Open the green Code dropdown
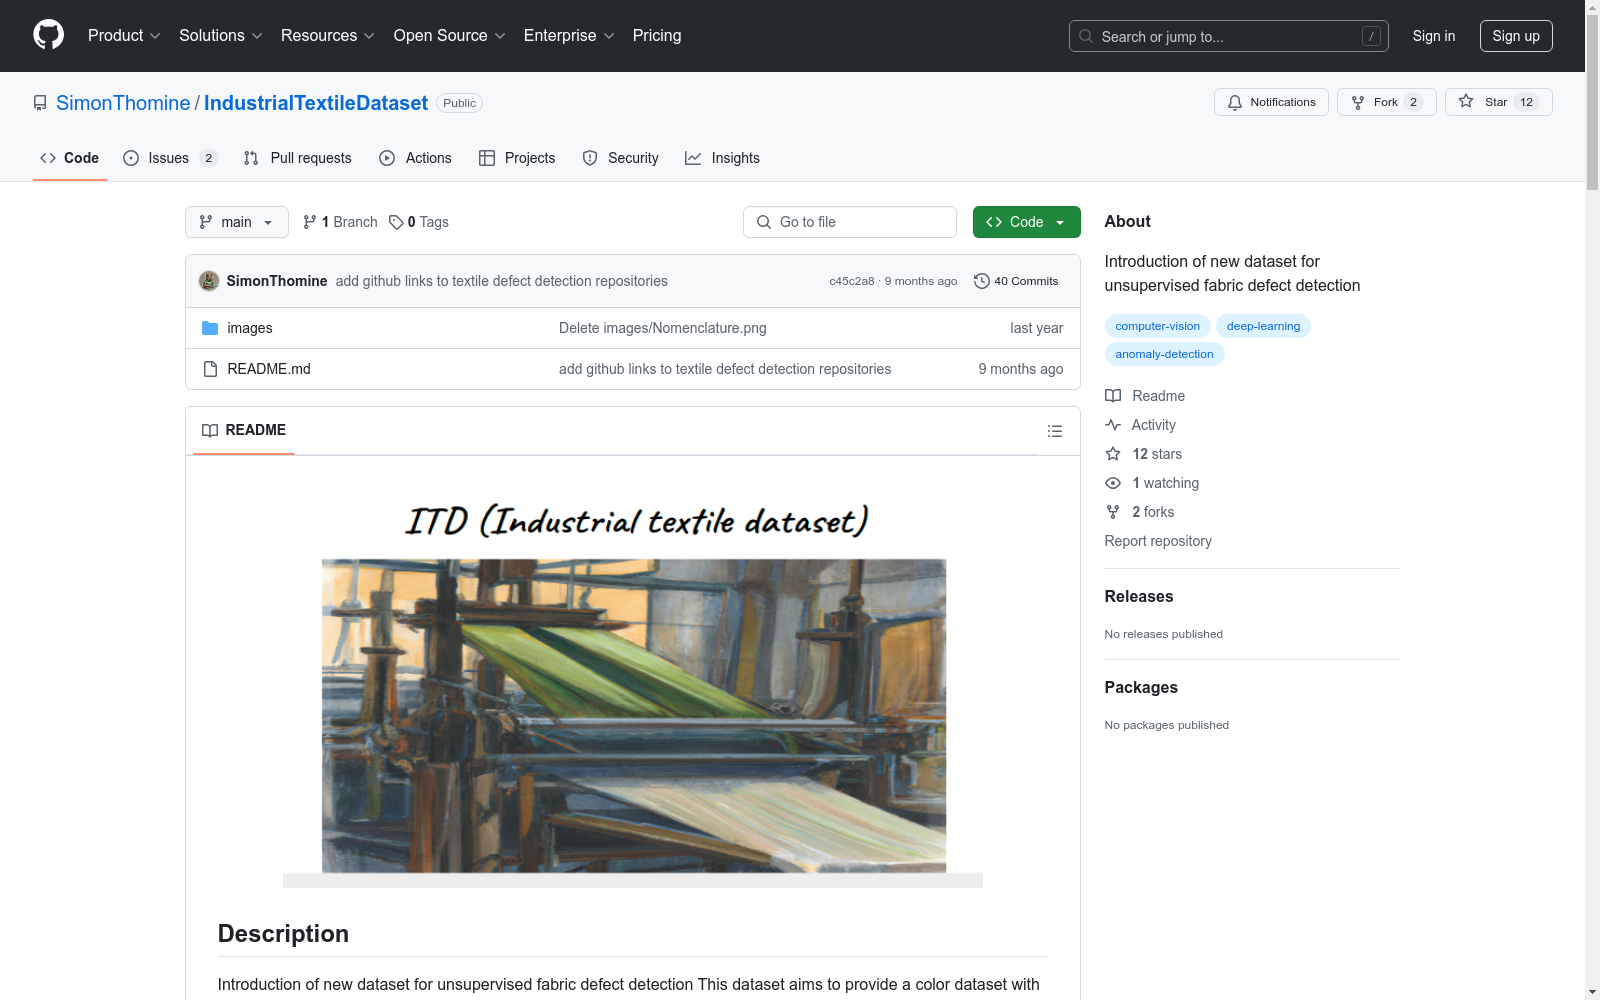The width and height of the screenshot is (1600, 1000). click(x=1026, y=222)
